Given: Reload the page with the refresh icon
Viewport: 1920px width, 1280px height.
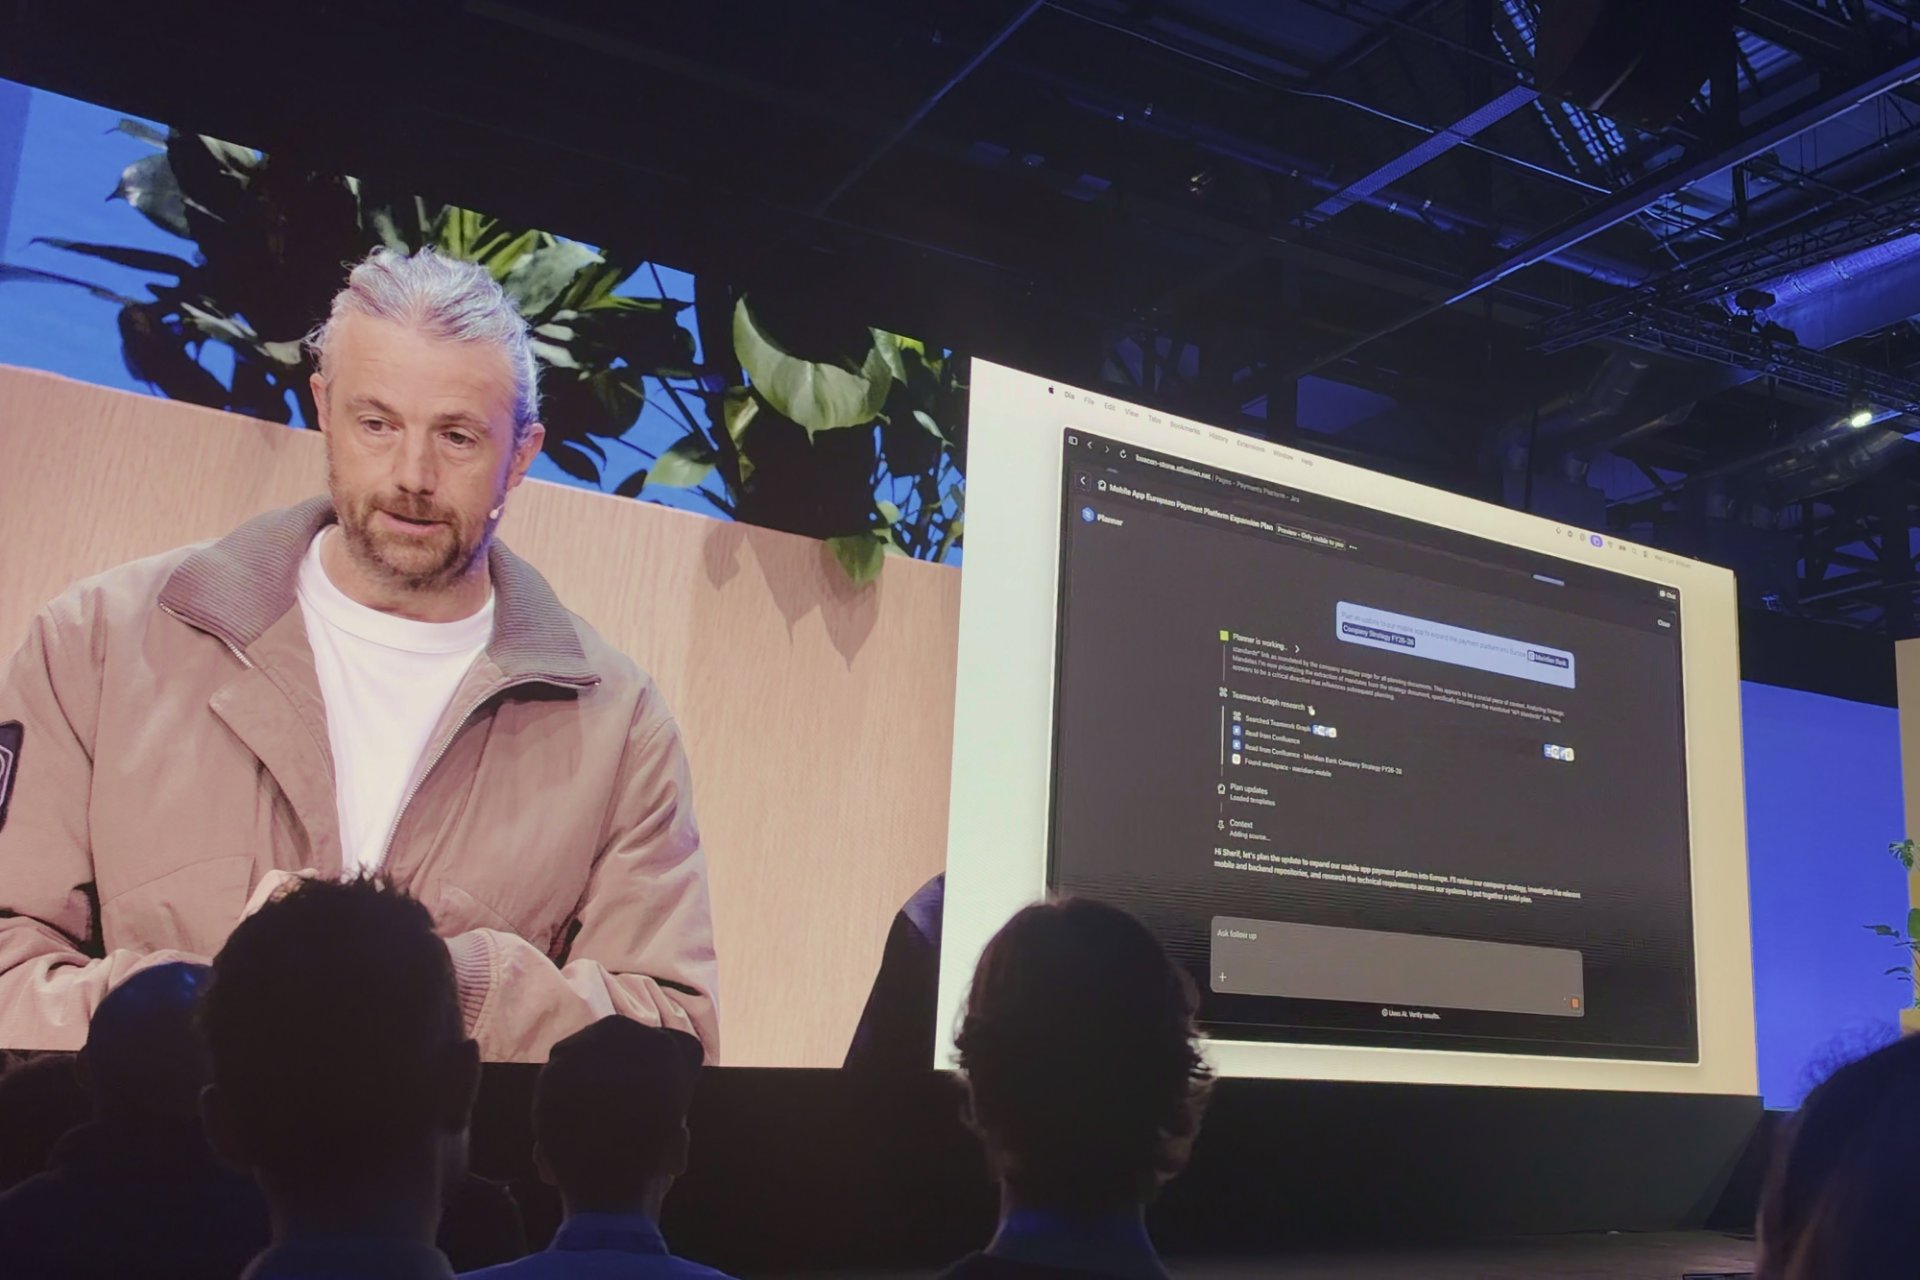Looking at the screenshot, I should coord(1123,453).
